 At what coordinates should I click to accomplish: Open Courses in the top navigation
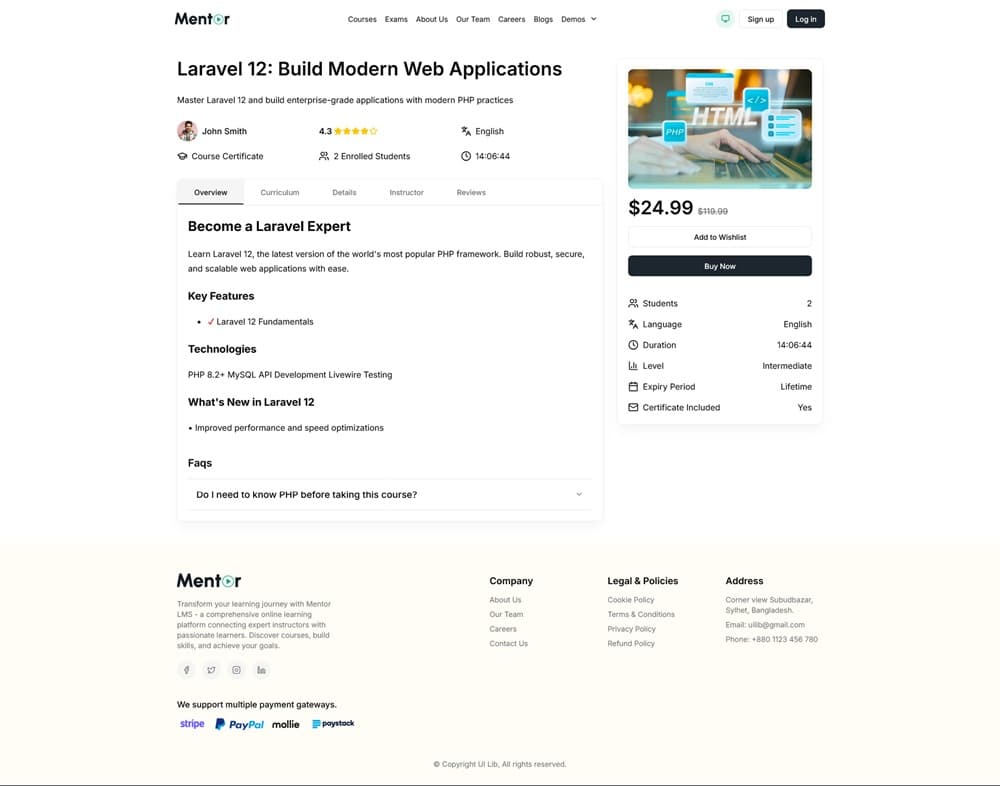point(362,19)
